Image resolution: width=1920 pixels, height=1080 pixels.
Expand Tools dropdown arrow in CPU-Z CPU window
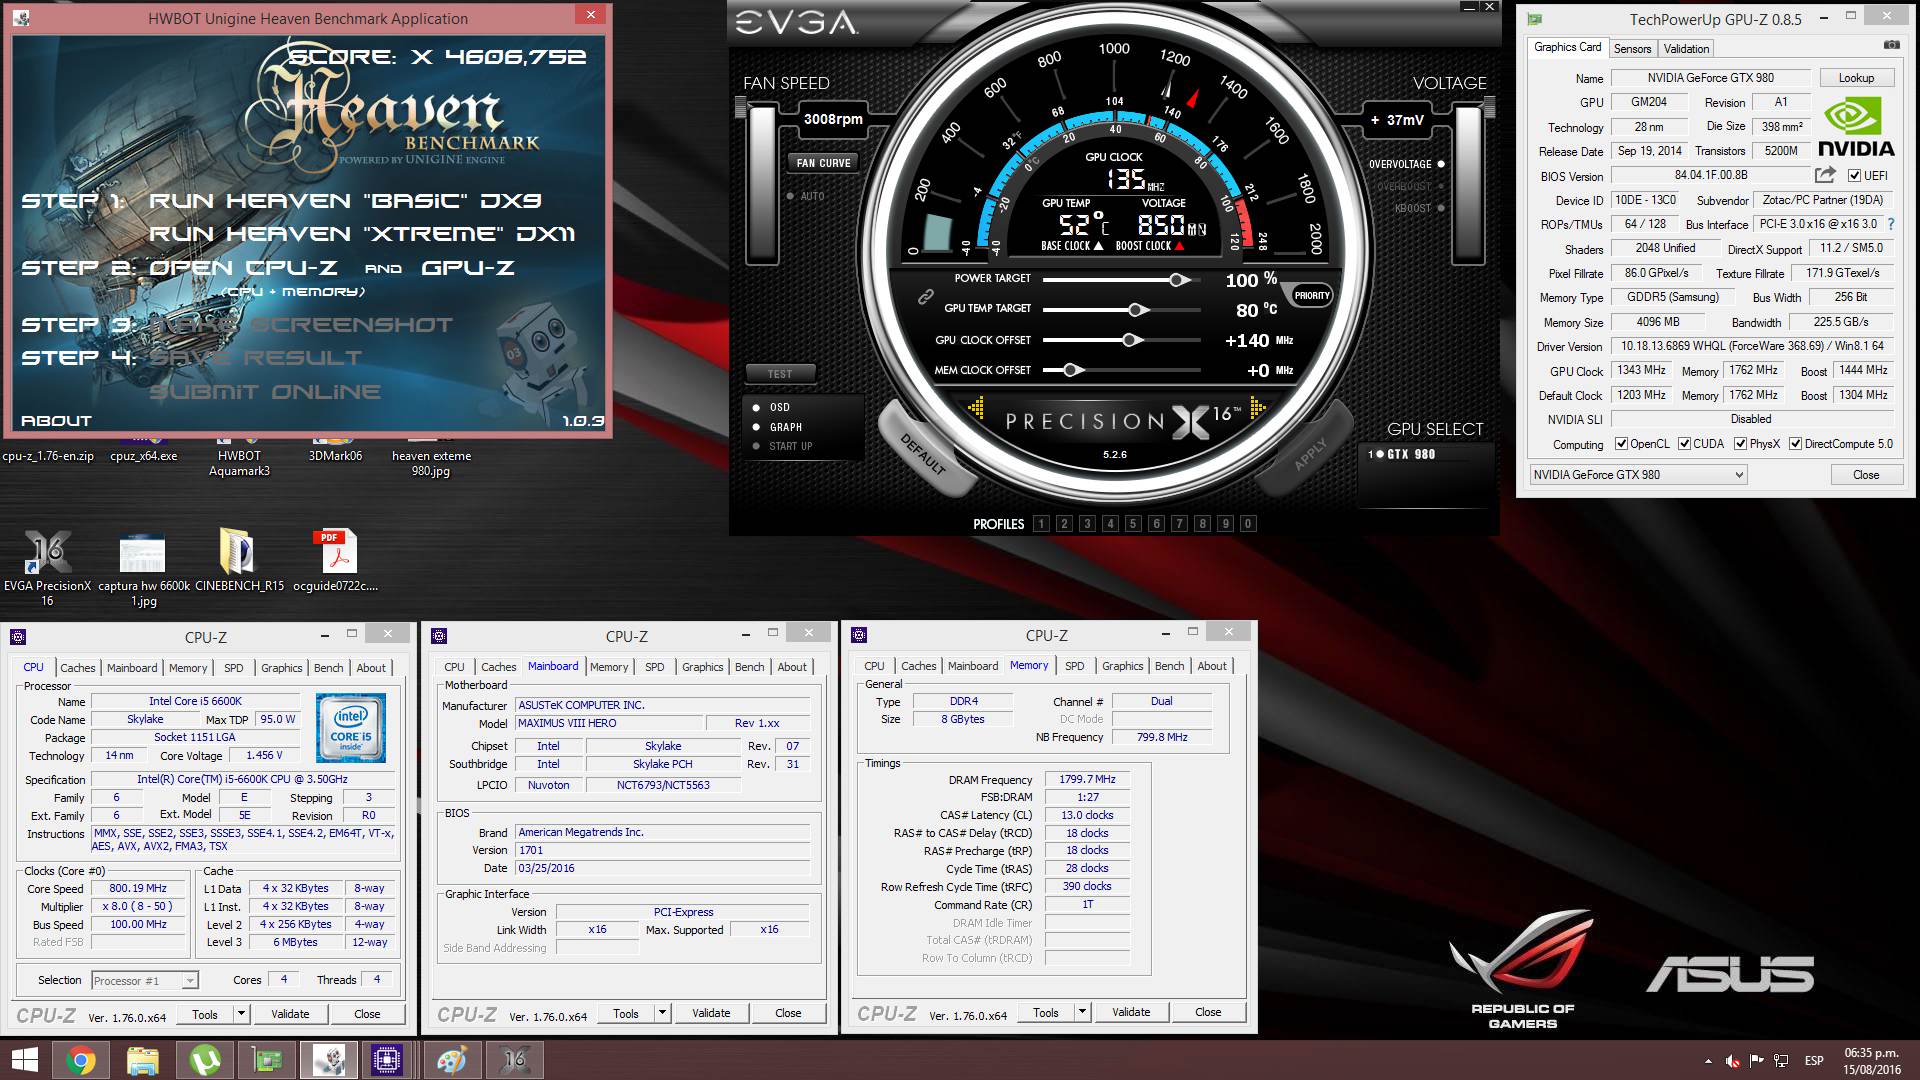point(241,1014)
